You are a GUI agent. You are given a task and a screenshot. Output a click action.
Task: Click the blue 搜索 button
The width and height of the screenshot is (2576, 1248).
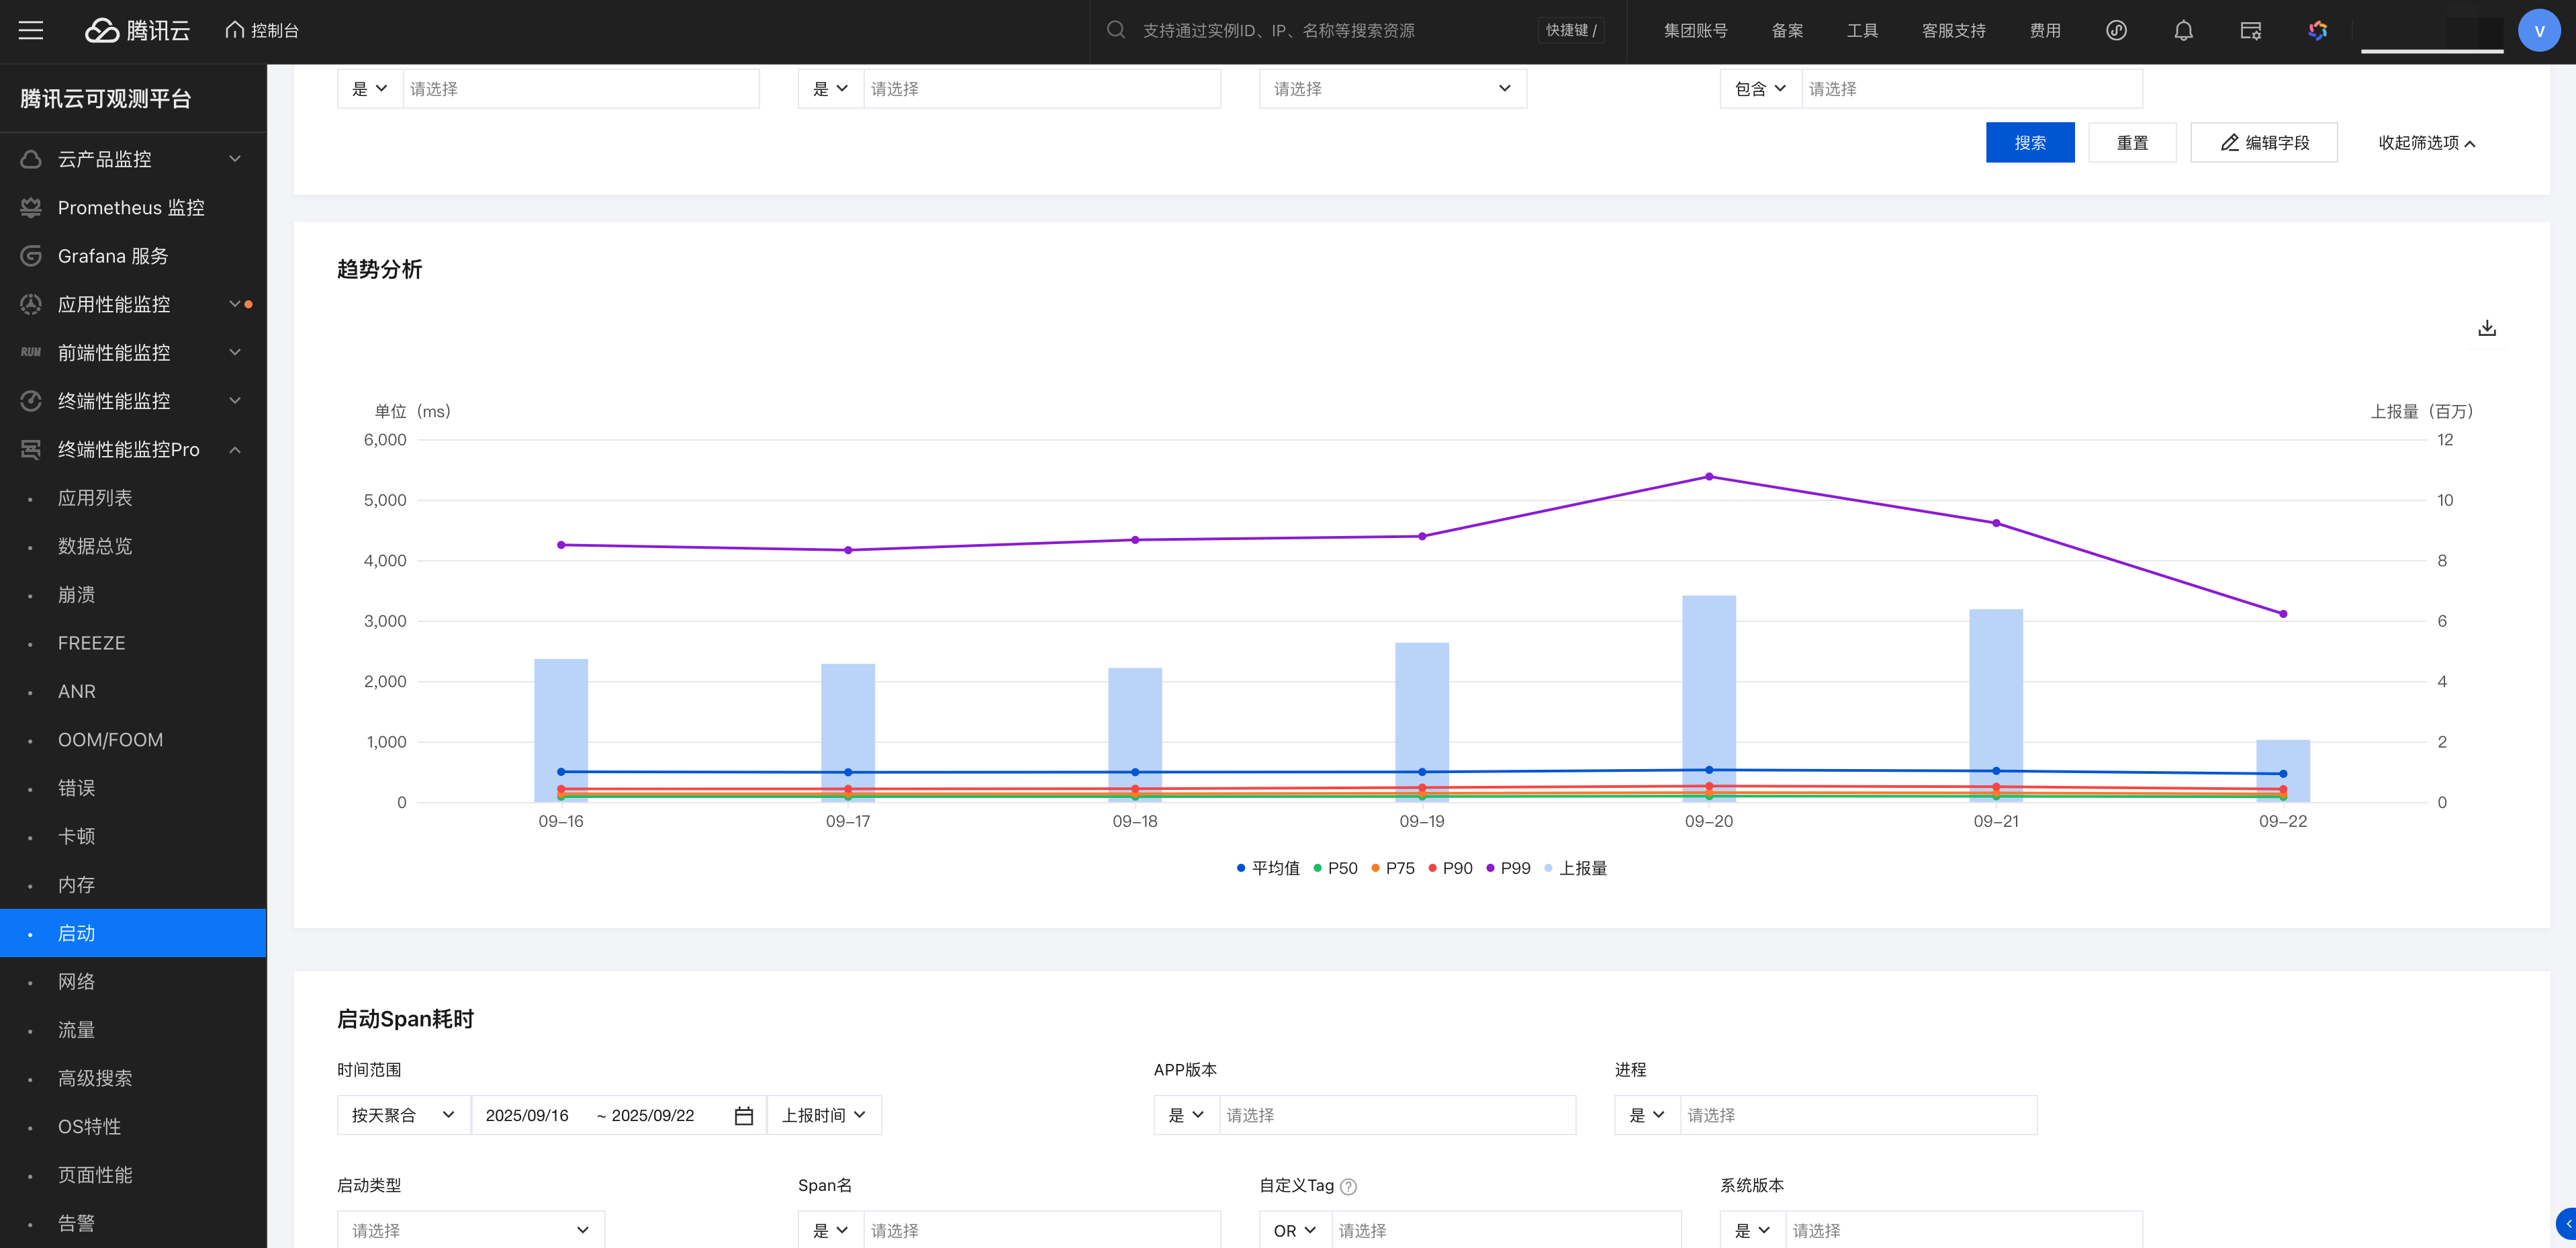2029,142
